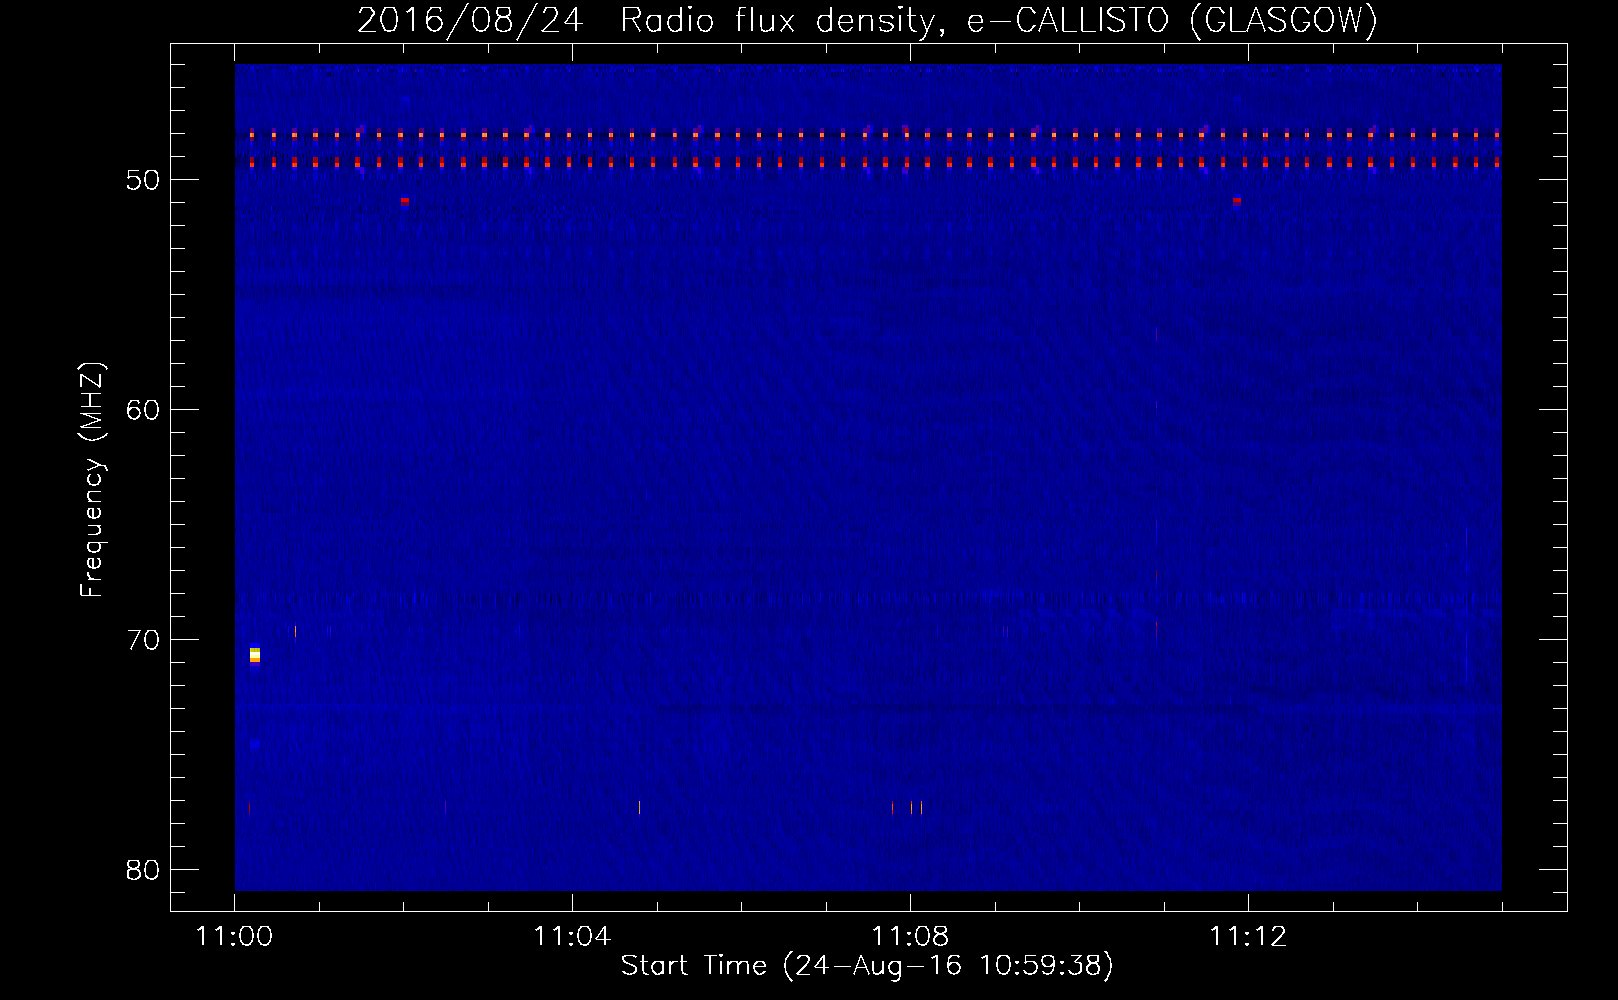Viewport: 1618px width, 1000px height.
Task: Click the 11:00 time tick label
Action: pos(234,936)
